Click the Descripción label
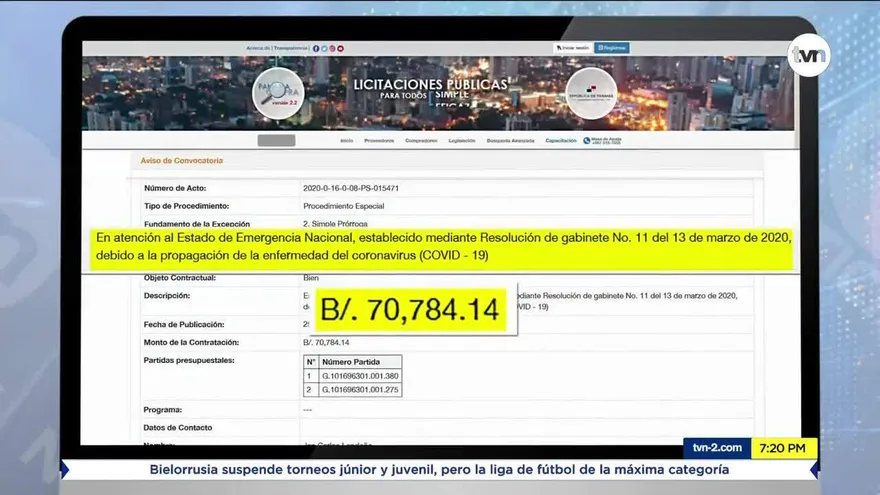The image size is (880, 495). 167,295
